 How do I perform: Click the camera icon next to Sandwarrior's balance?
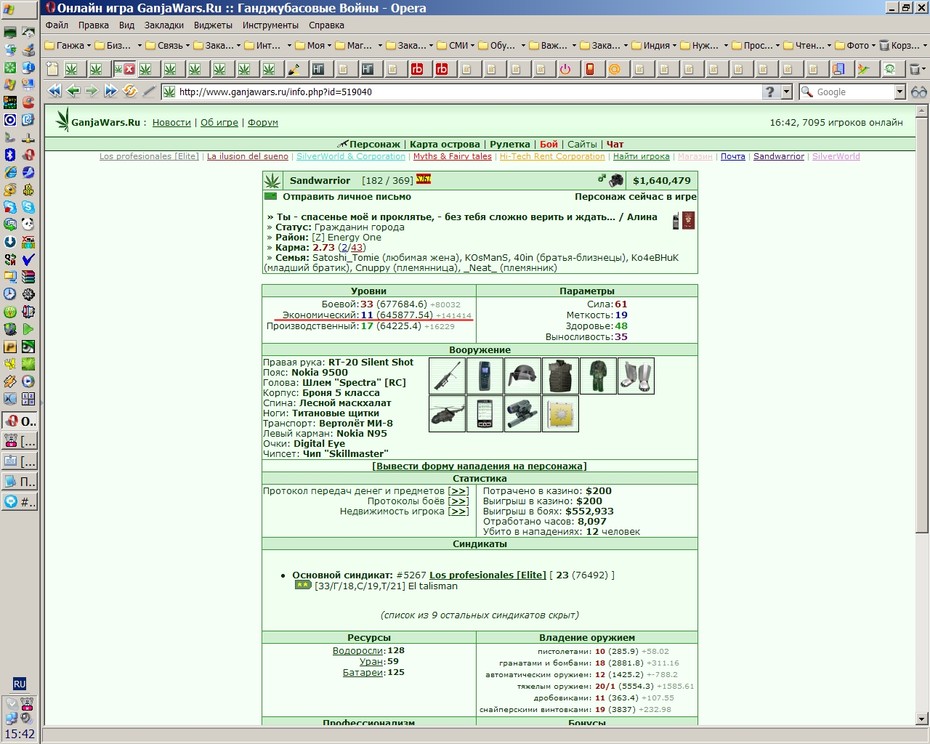(x=616, y=180)
